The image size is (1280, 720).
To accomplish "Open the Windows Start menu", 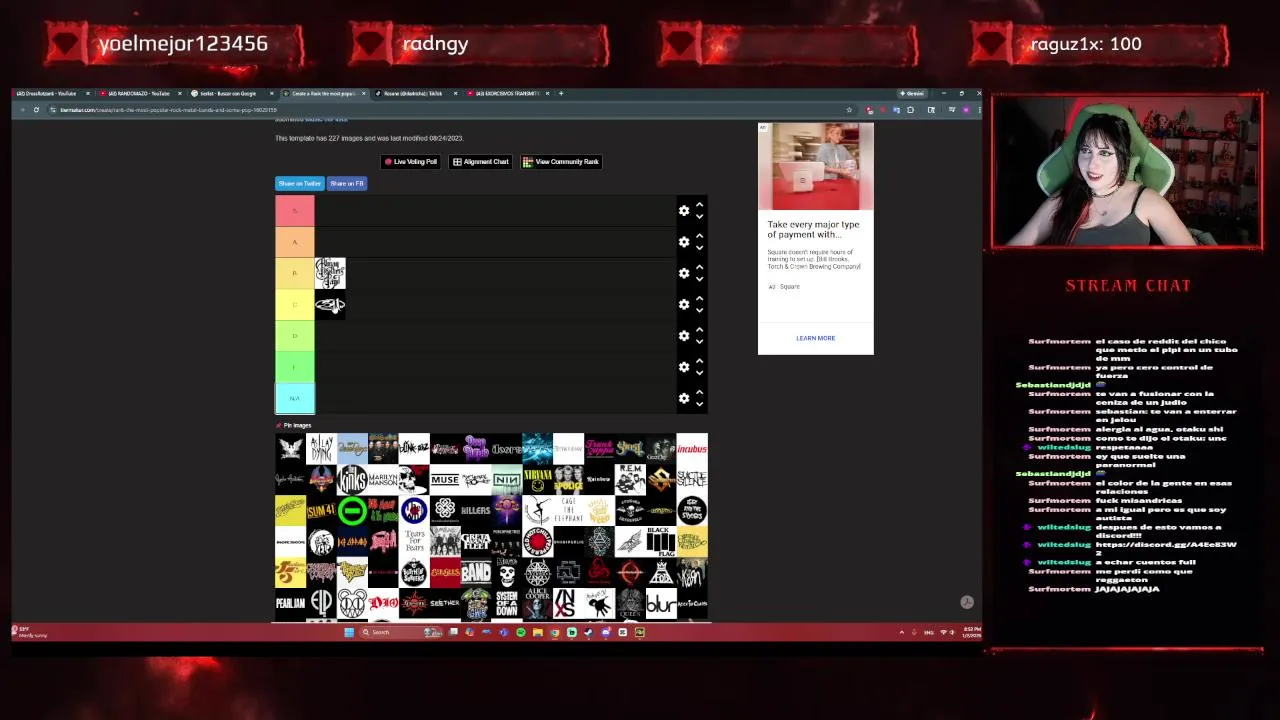I will click(x=348, y=632).
